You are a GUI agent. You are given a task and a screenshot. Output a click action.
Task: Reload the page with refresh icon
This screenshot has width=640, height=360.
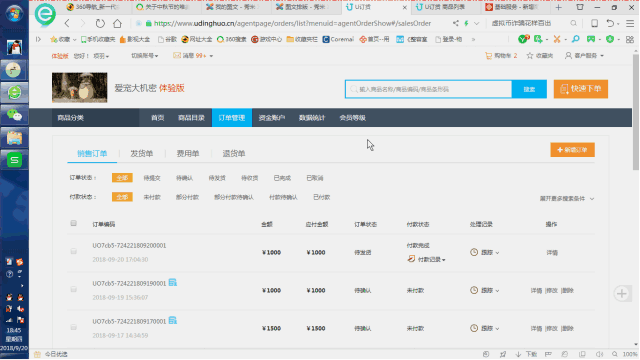[x=100, y=23]
